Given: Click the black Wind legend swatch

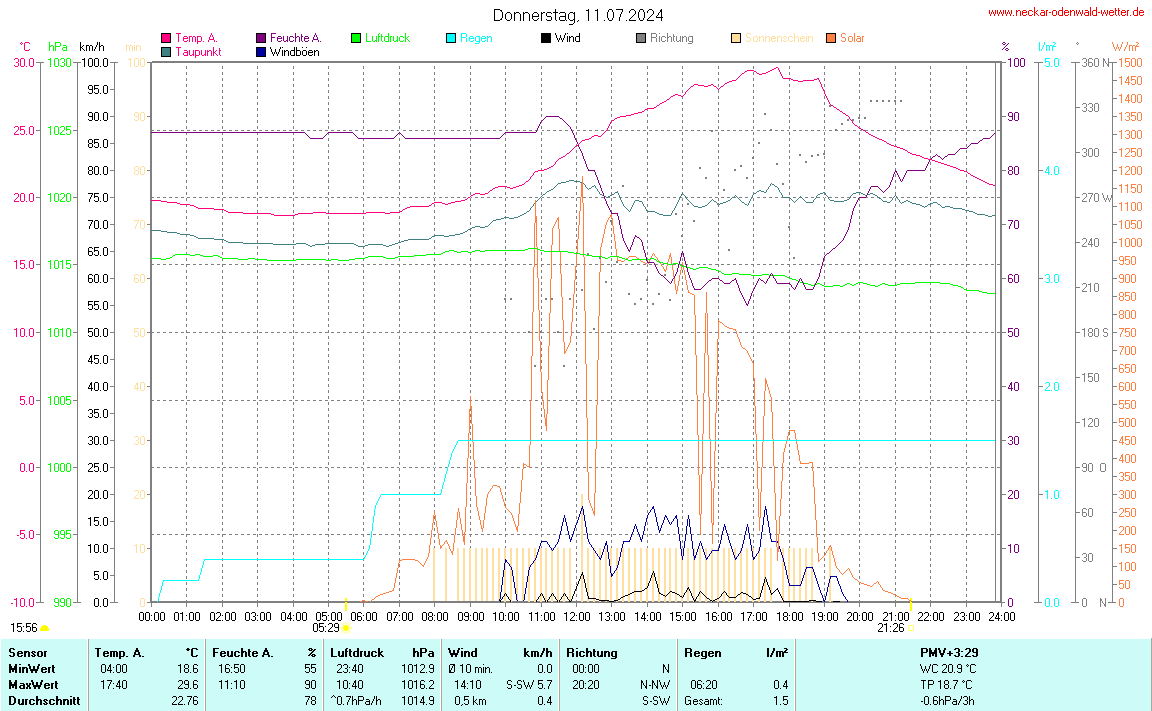Looking at the screenshot, I should [x=545, y=38].
